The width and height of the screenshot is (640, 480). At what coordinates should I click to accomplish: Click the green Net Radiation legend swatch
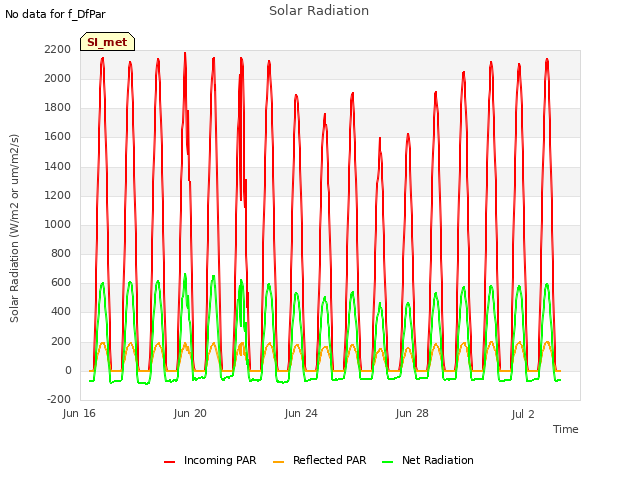(x=387, y=462)
